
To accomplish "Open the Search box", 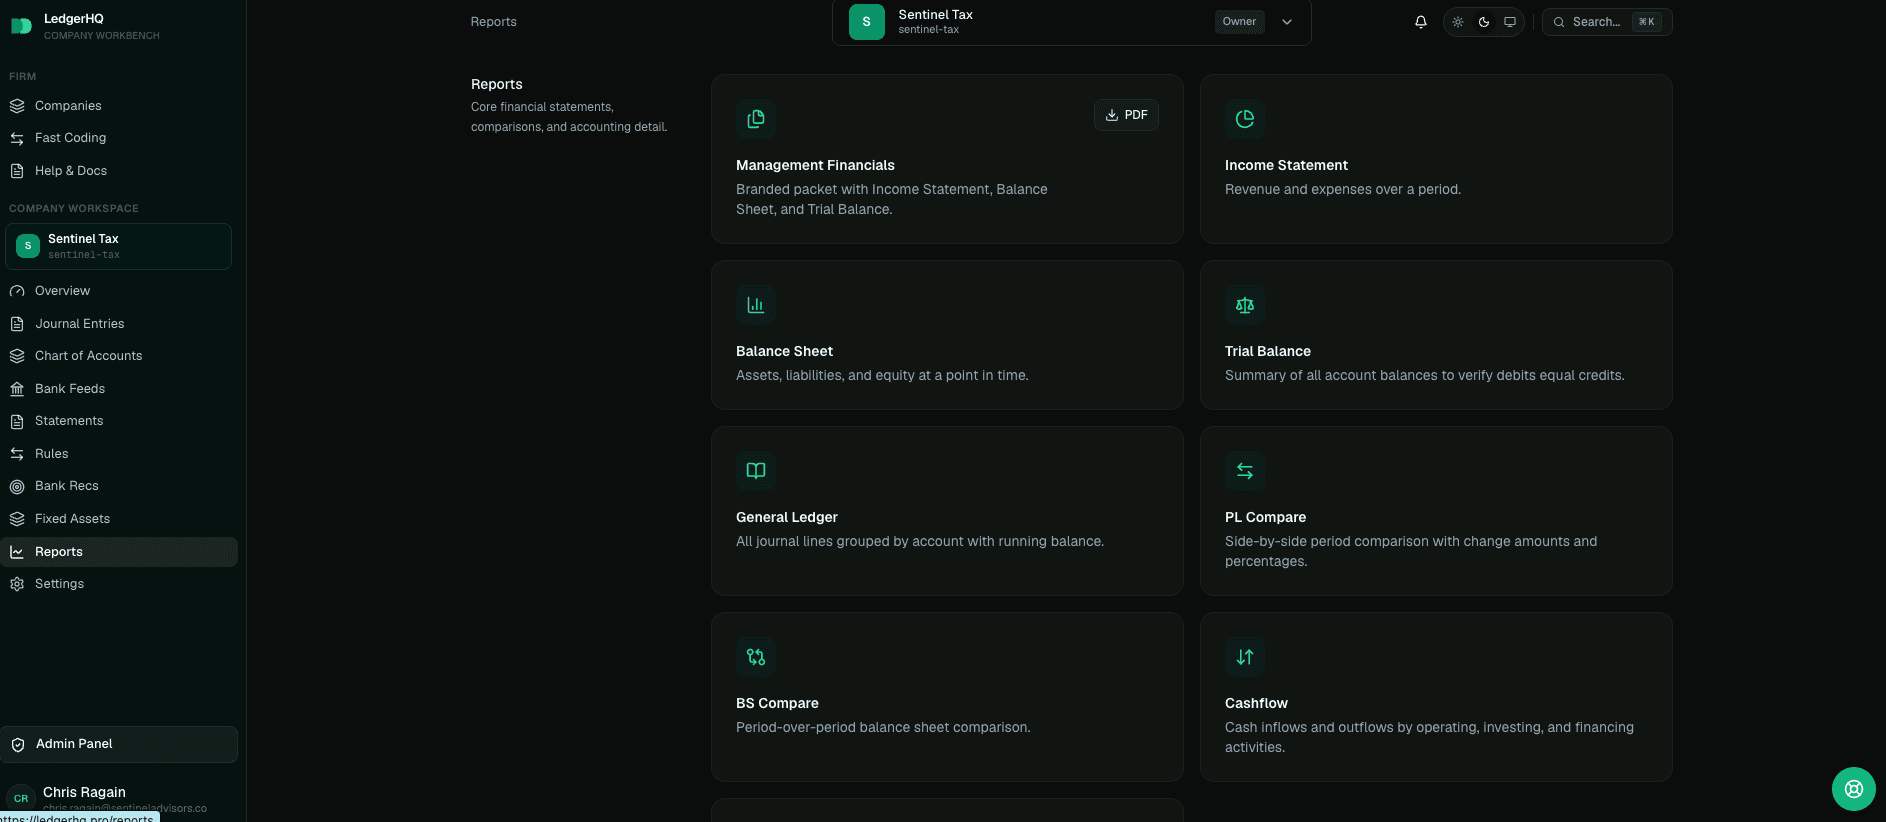I will click(1607, 22).
